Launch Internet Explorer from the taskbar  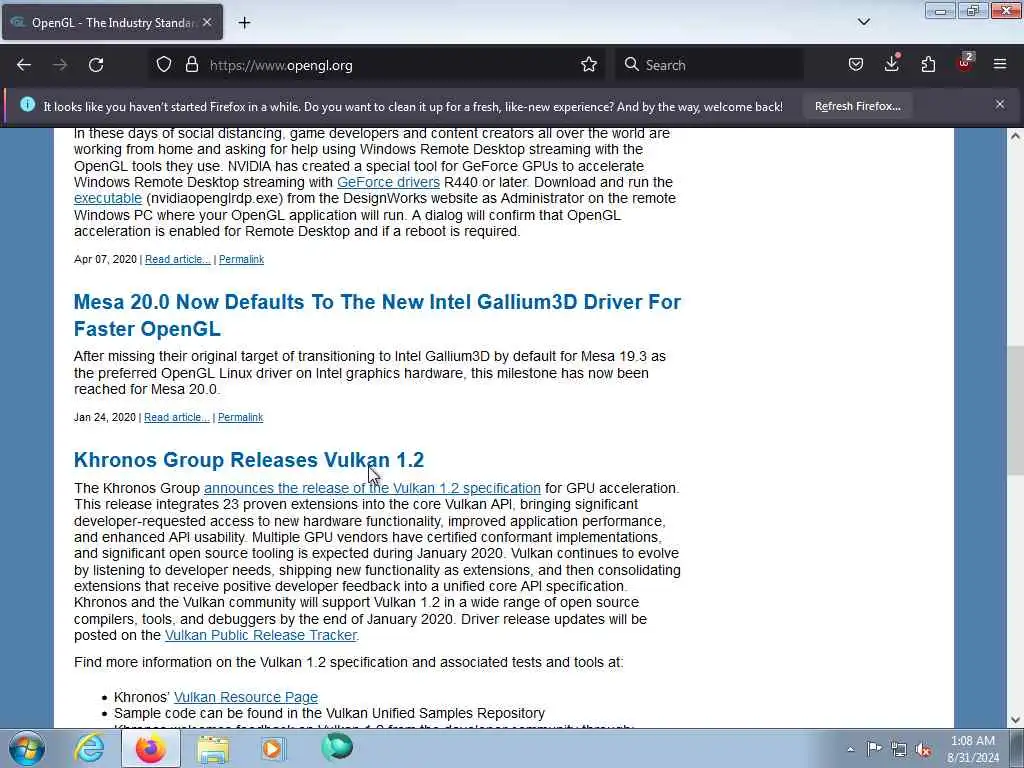click(x=89, y=748)
